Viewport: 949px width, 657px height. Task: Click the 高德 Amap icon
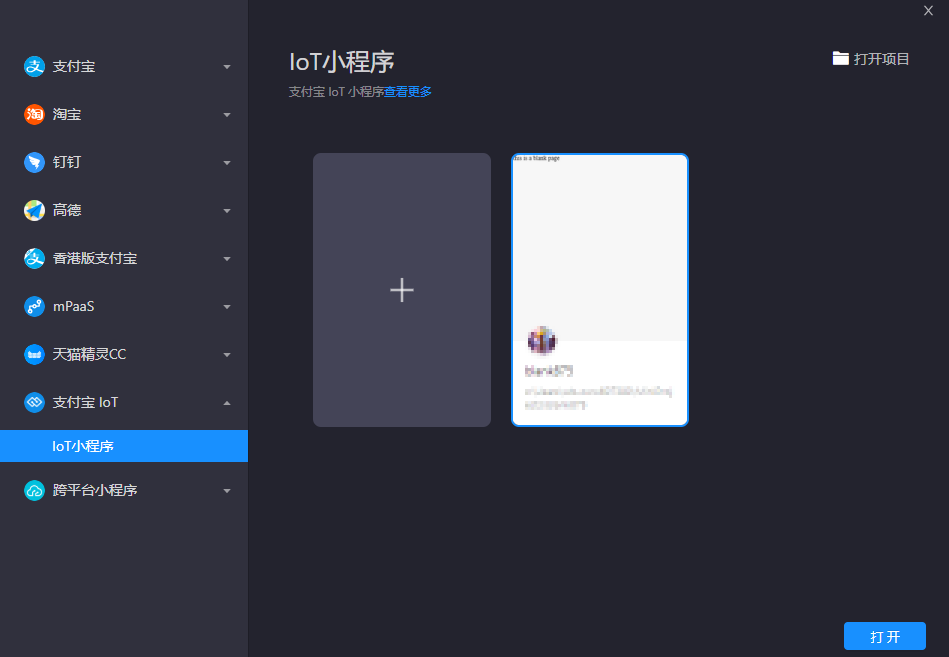pos(34,211)
